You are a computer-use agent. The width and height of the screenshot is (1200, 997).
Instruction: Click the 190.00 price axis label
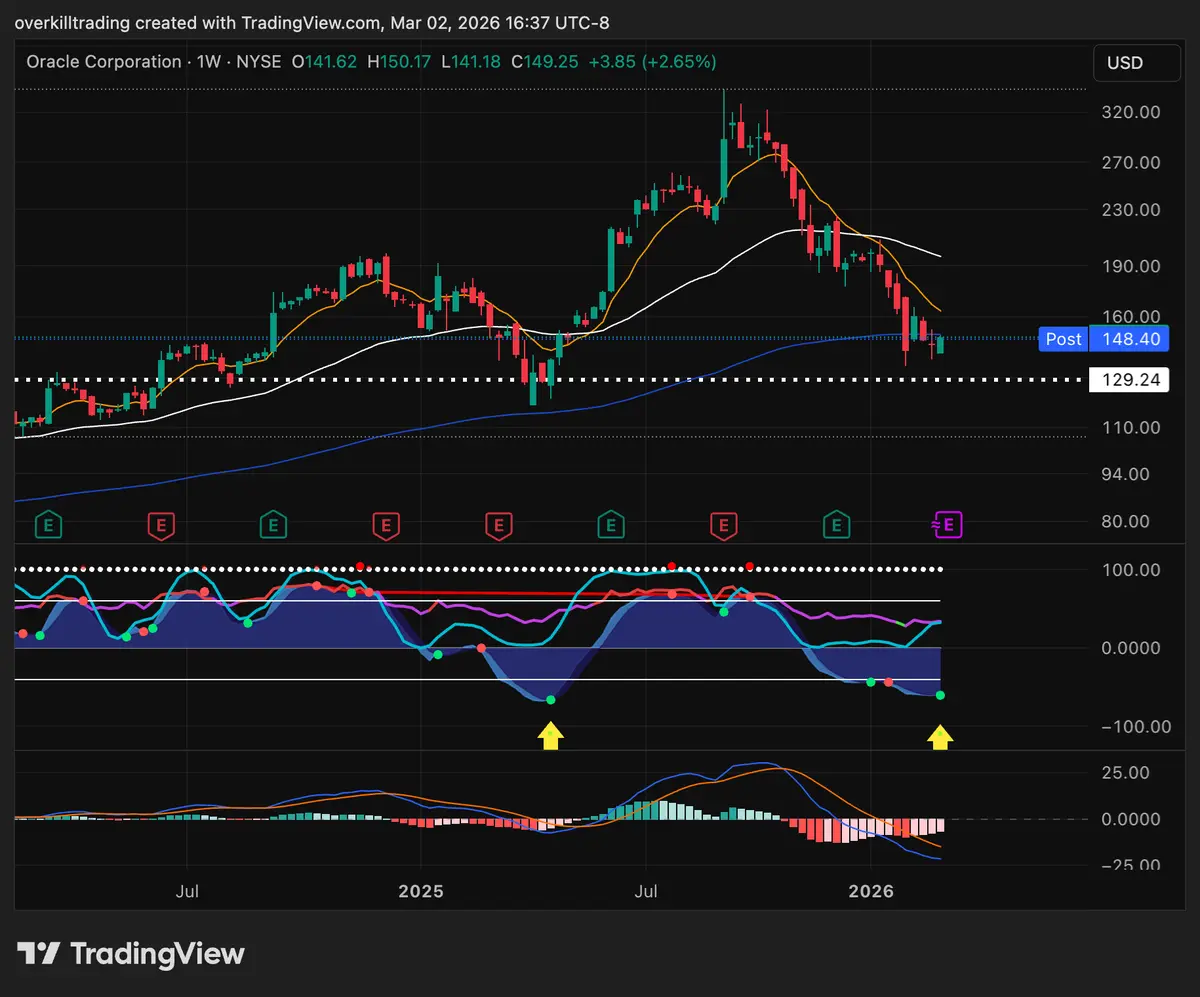[x=1130, y=266]
